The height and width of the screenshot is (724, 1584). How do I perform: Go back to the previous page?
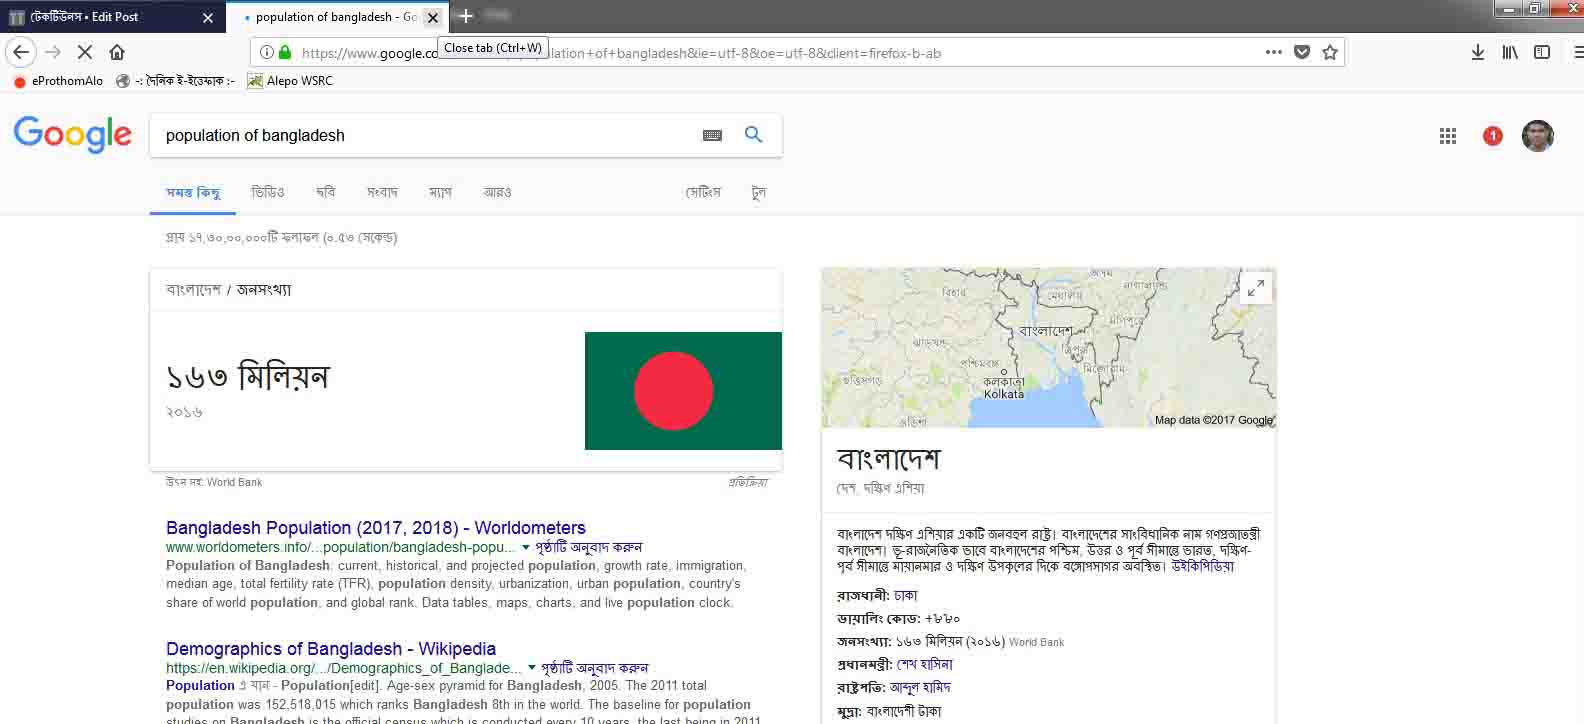click(21, 52)
